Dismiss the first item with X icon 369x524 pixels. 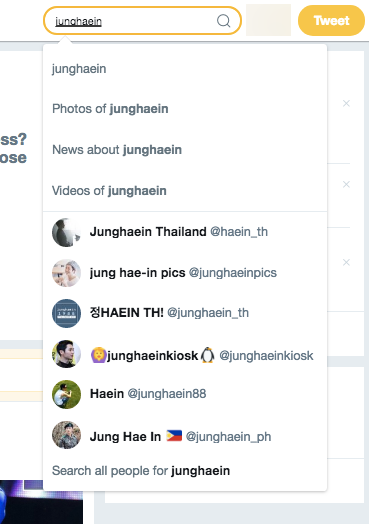(346, 103)
